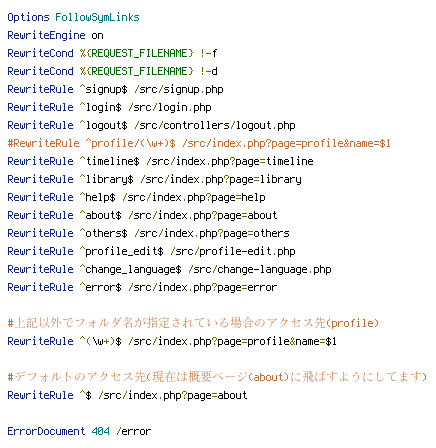Click the ^library$ pattern
This screenshot has width=436, height=448.
(106, 180)
